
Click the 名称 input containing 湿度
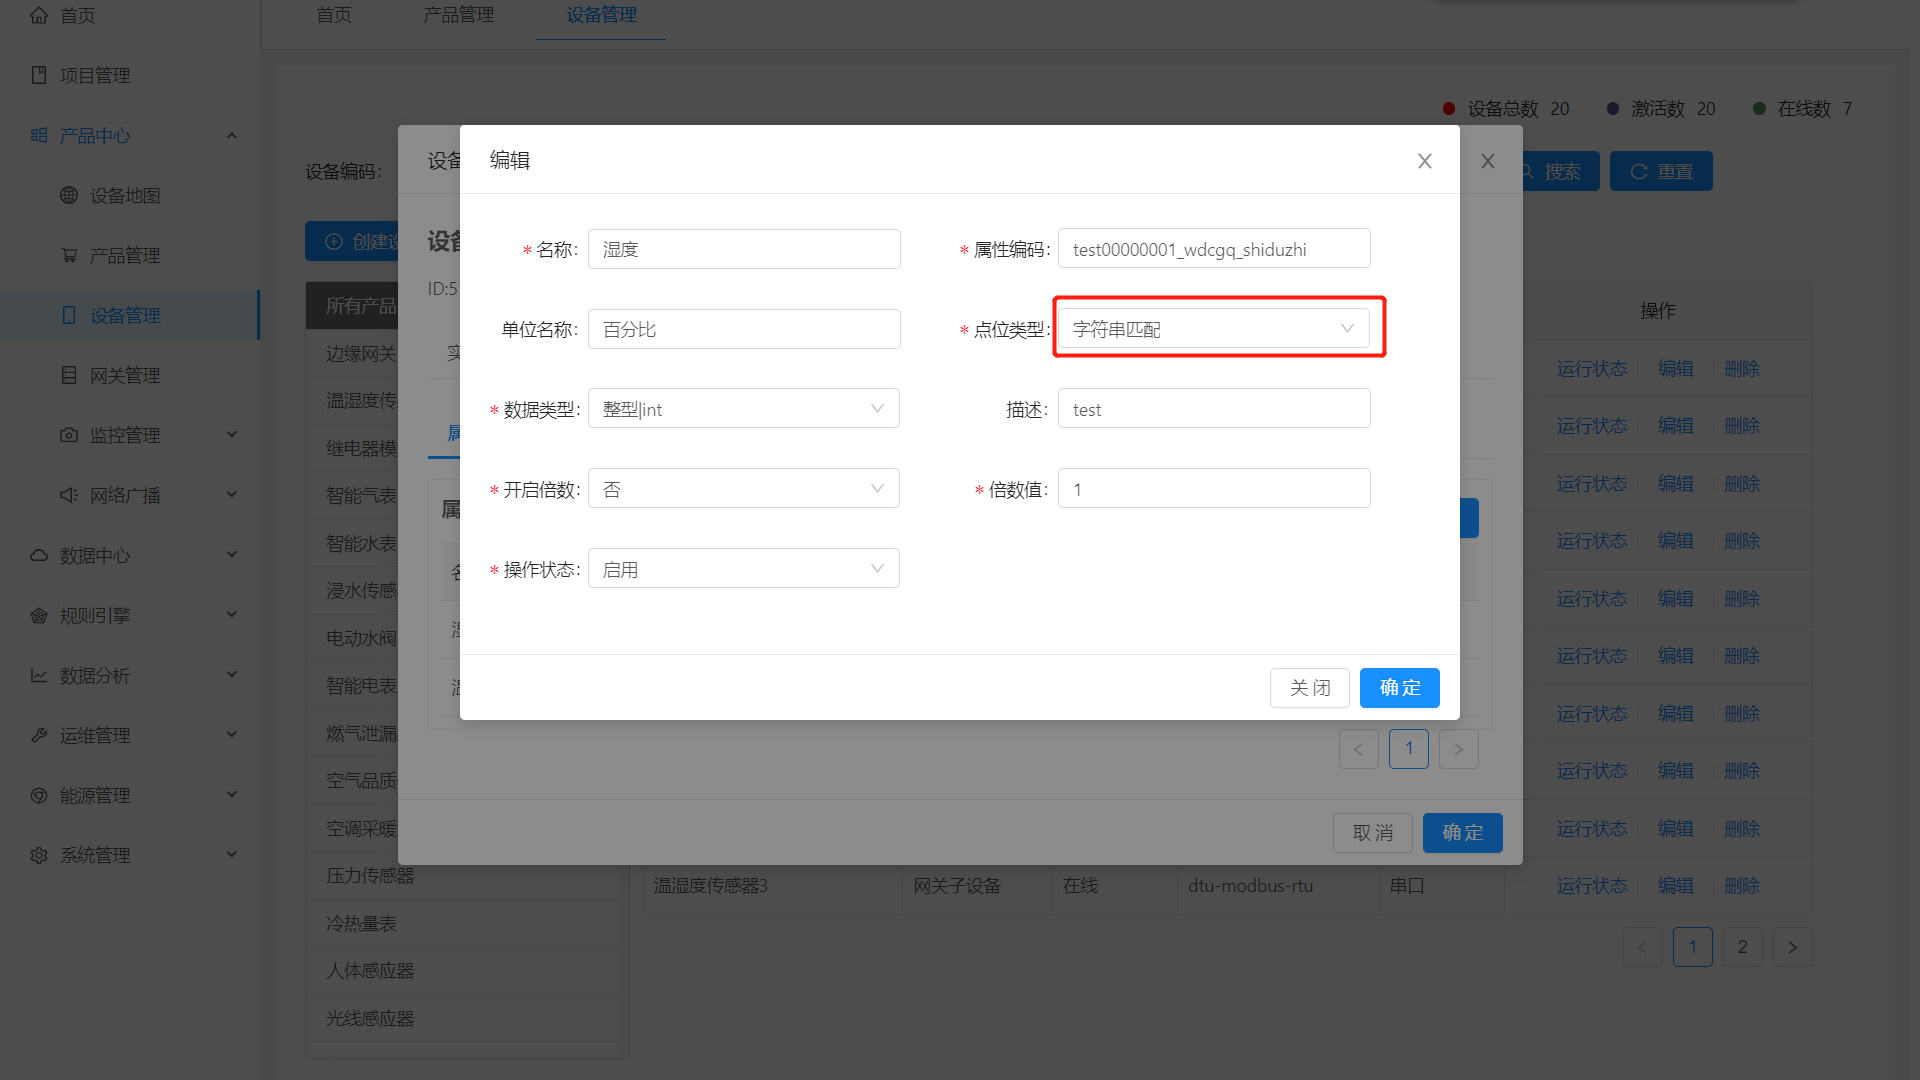pos(743,248)
